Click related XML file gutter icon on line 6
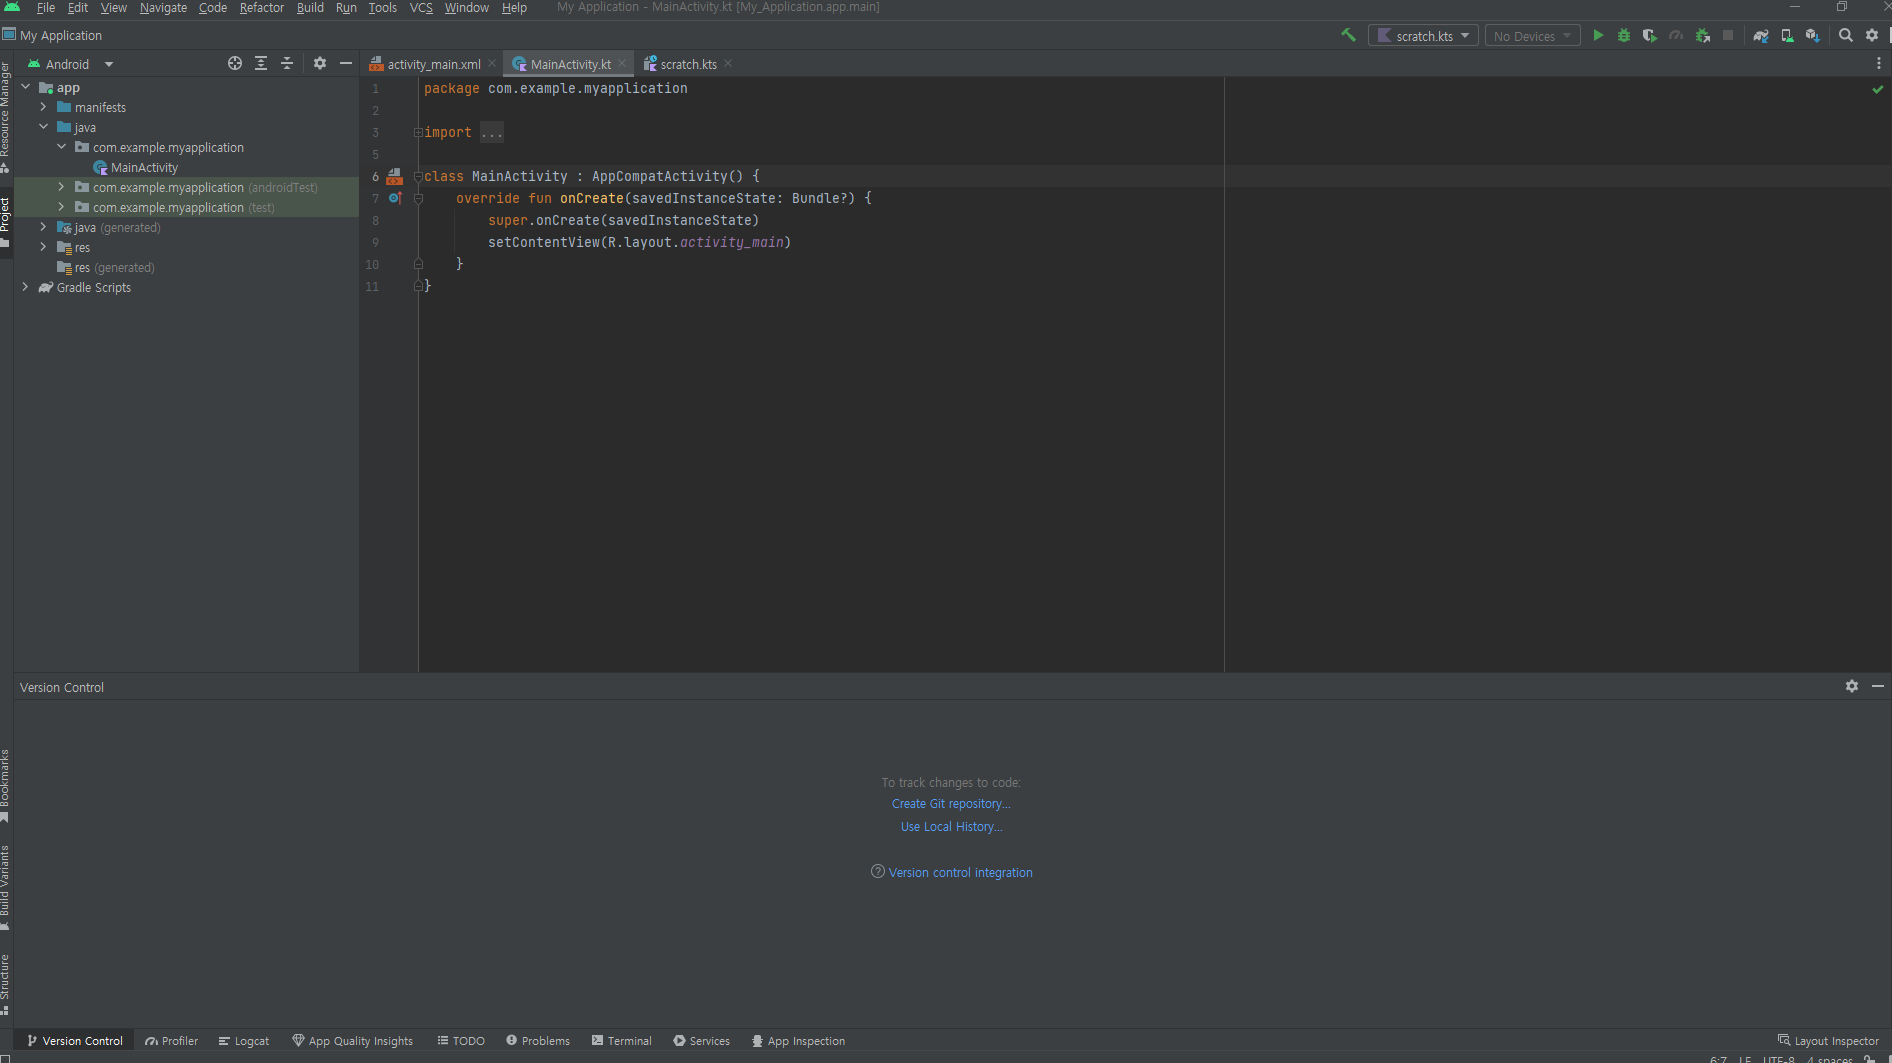The height and width of the screenshot is (1063, 1892). pos(395,176)
